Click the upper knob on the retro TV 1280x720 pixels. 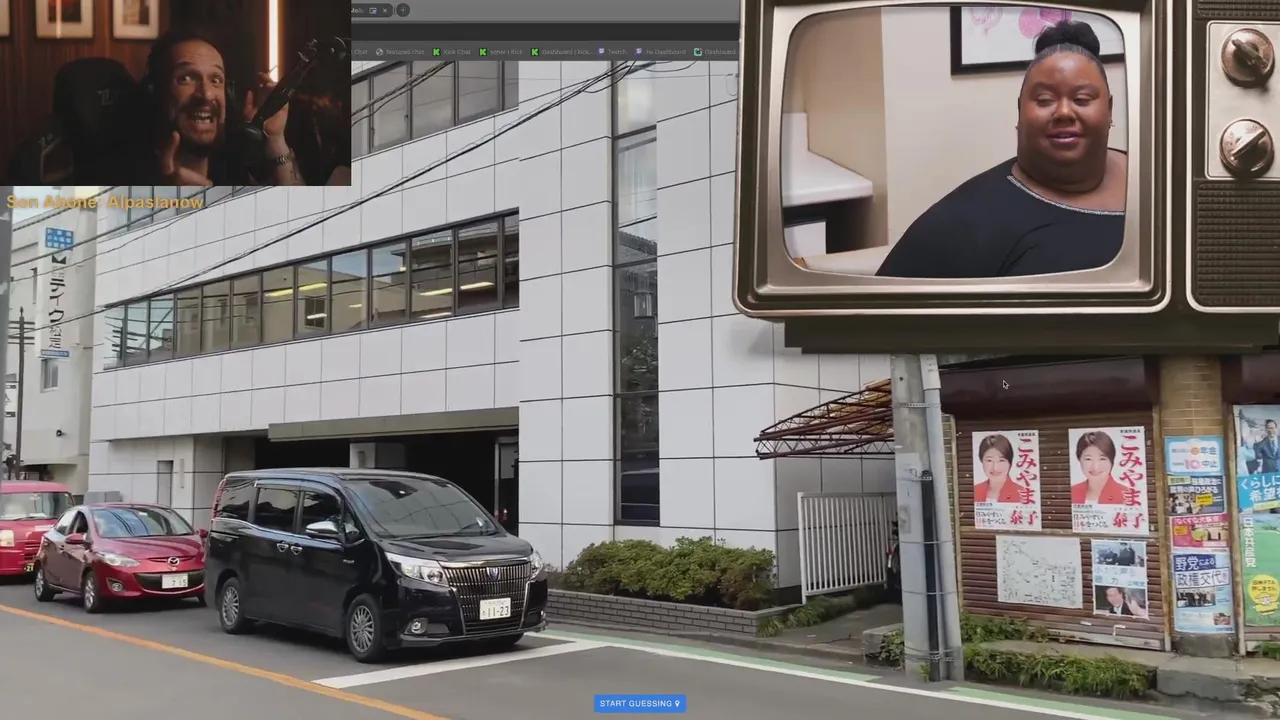1246,56
